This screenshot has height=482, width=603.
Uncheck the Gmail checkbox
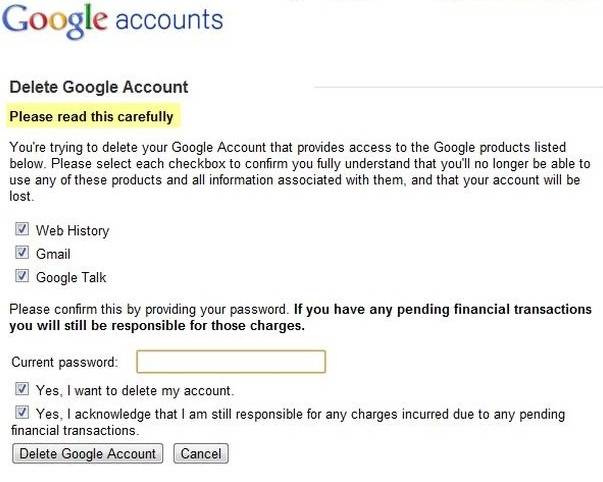click(22, 254)
